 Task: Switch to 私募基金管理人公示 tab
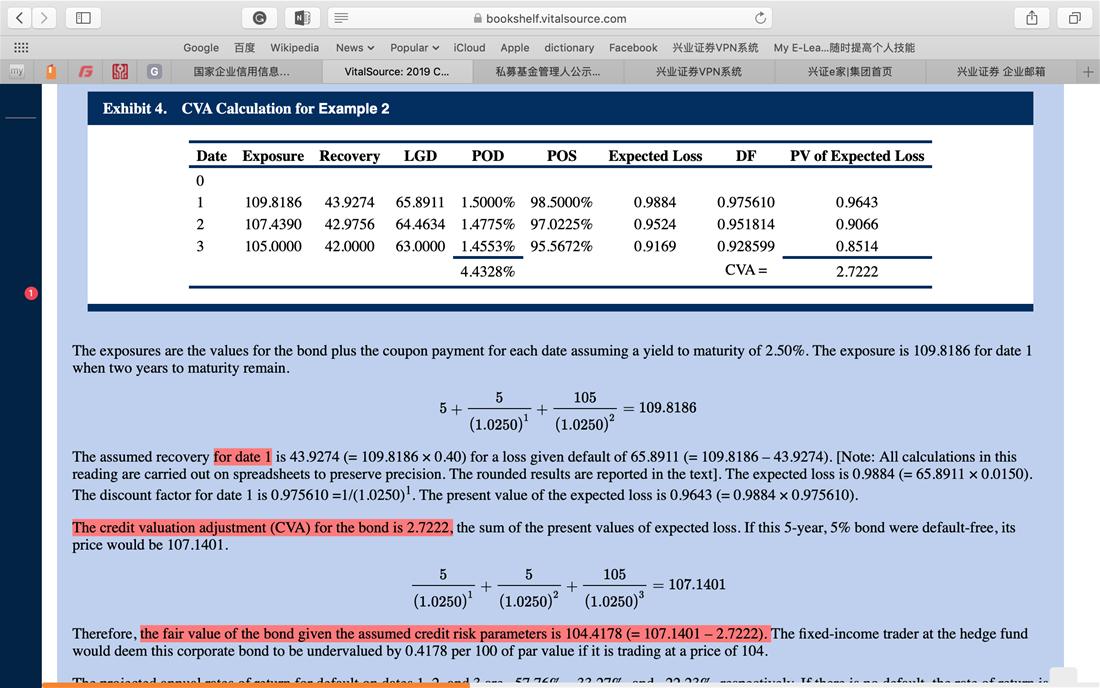click(548, 72)
